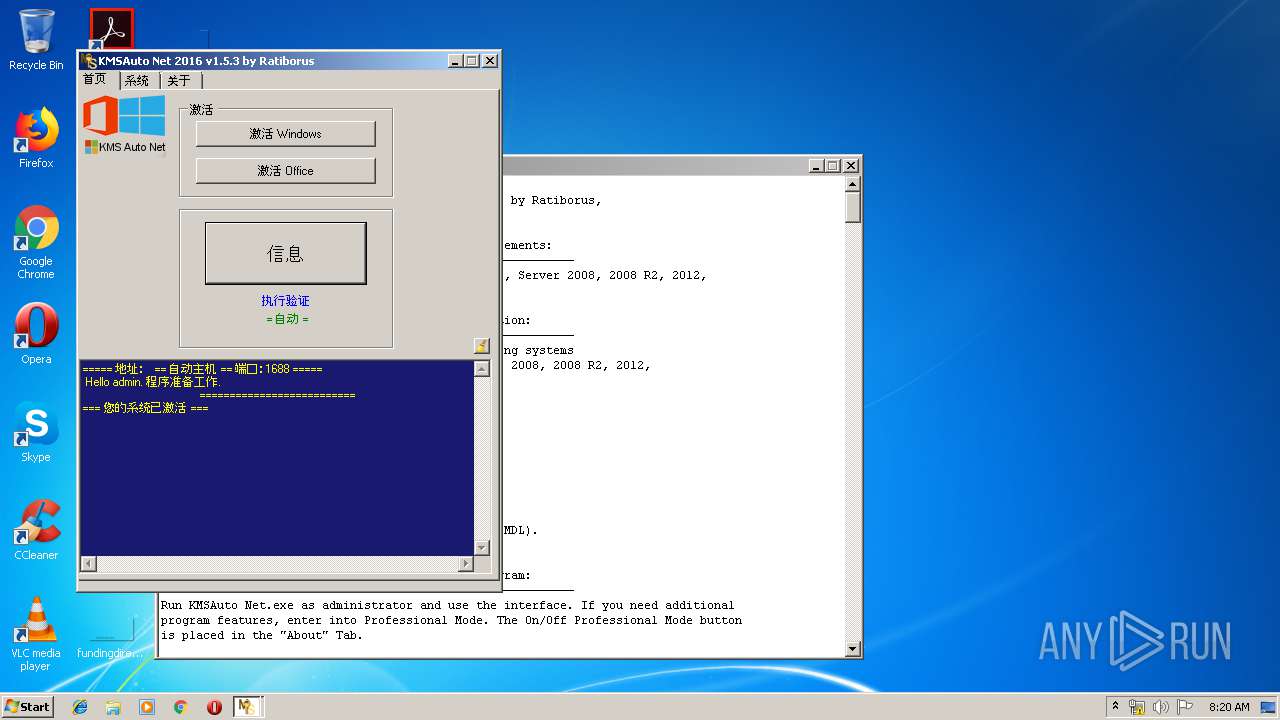Image resolution: width=1280 pixels, height=720 pixels.
Task: Click the KMS Auto Net logo image
Action: pyautogui.click(x=124, y=124)
